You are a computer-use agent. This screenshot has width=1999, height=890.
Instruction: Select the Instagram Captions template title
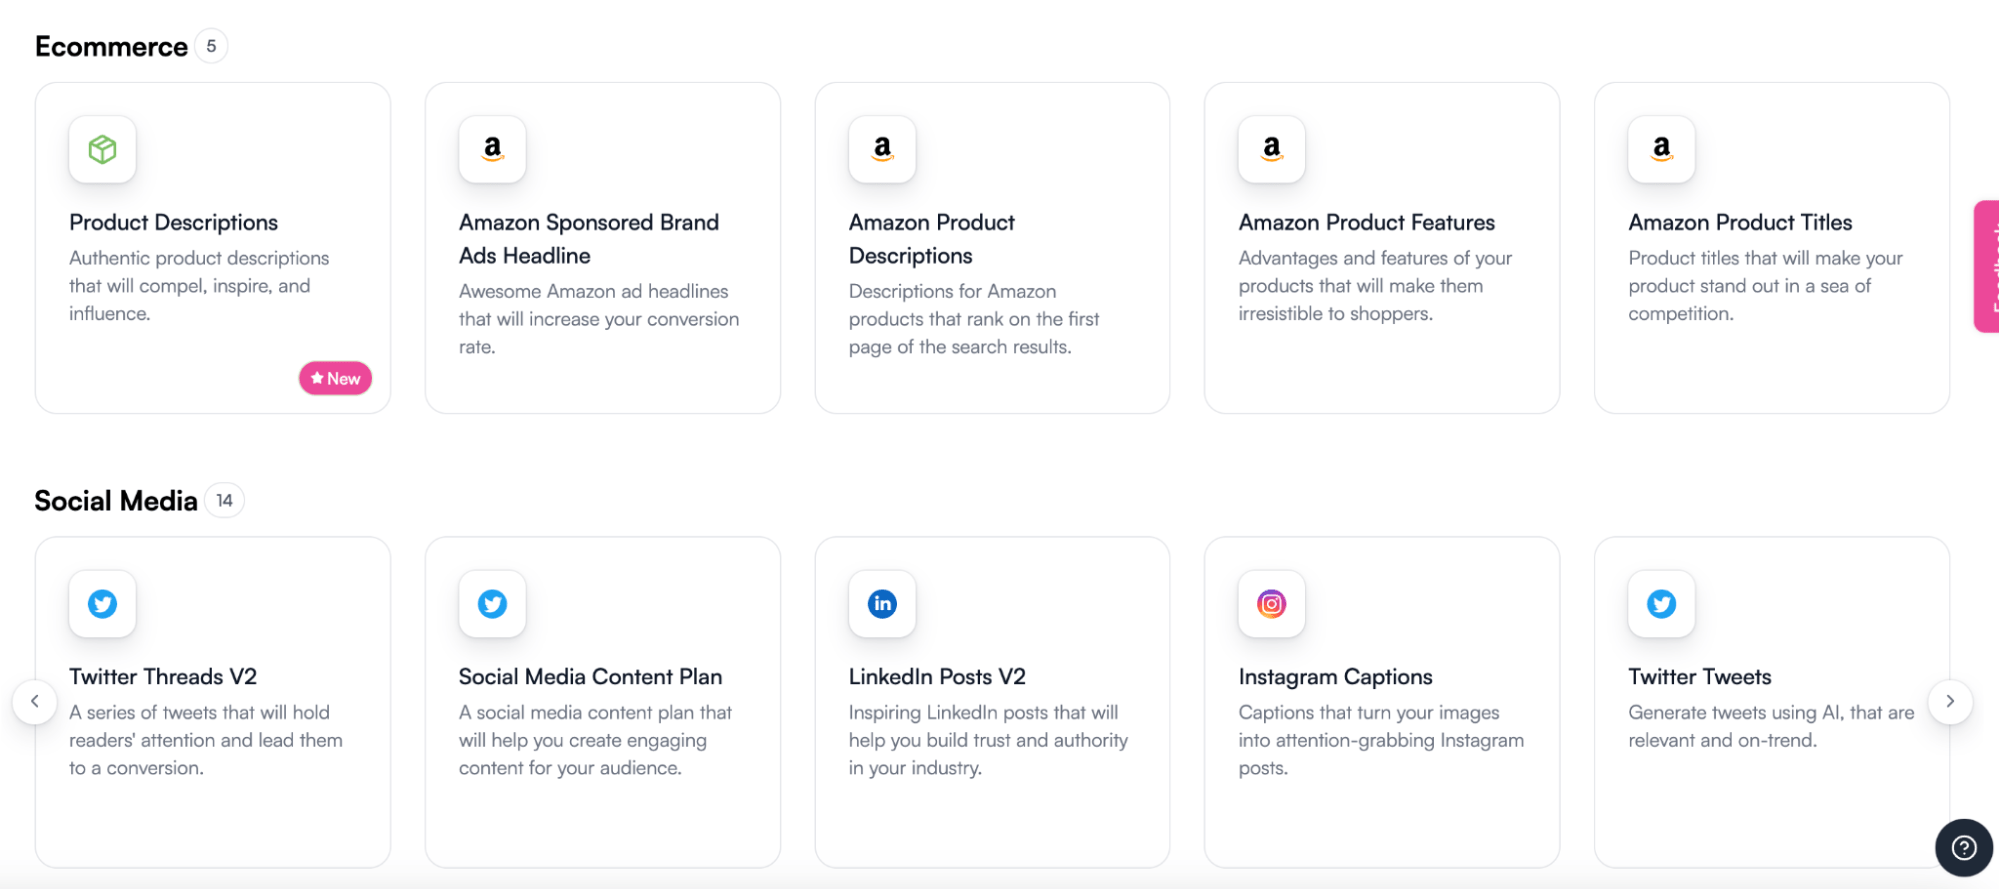click(x=1335, y=677)
